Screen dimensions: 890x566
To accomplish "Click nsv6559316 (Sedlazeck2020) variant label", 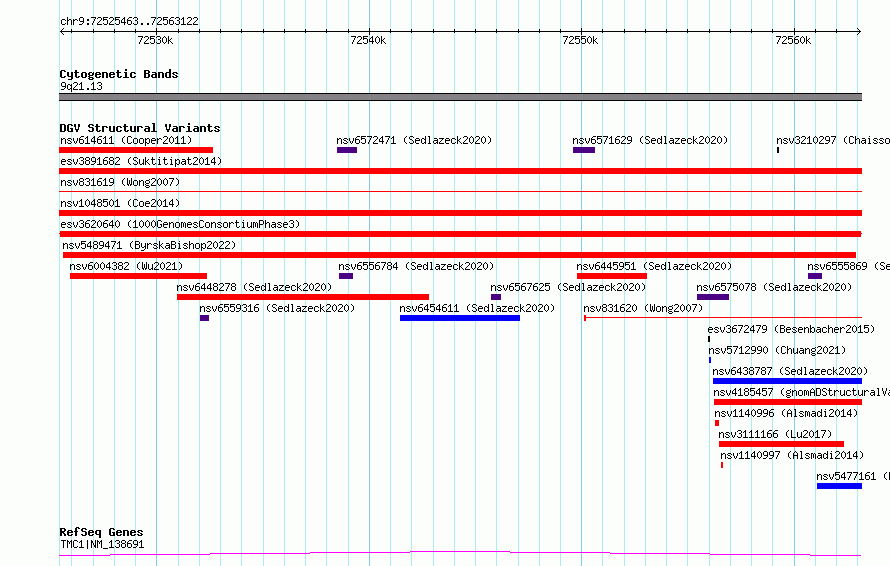I will tap(277, 308).
